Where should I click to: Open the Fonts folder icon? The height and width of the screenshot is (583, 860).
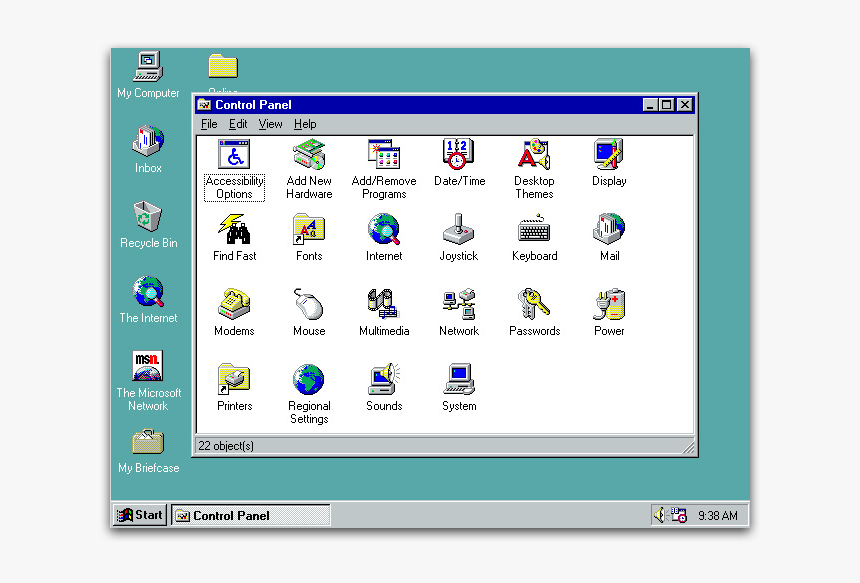[309, 230]
